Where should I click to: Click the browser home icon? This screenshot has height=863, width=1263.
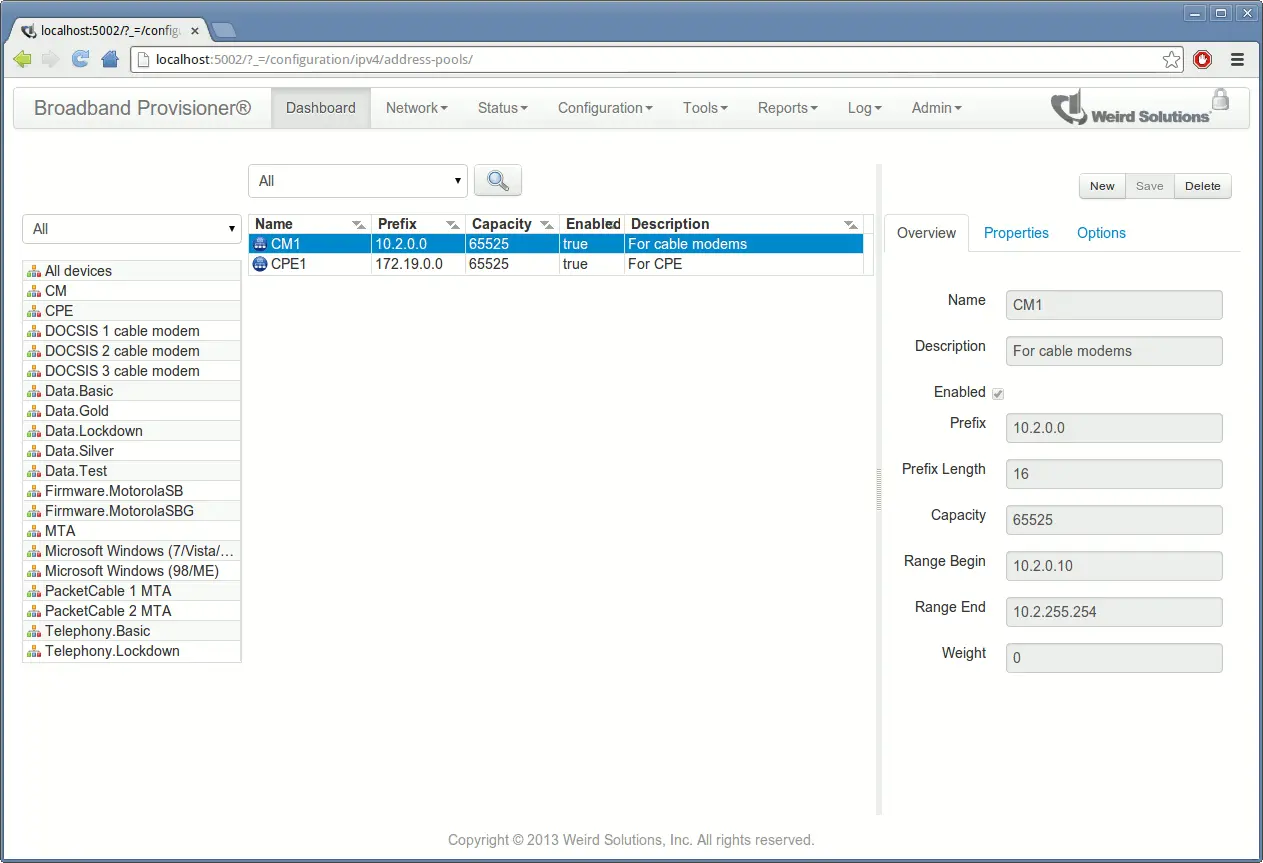[110, 59]
